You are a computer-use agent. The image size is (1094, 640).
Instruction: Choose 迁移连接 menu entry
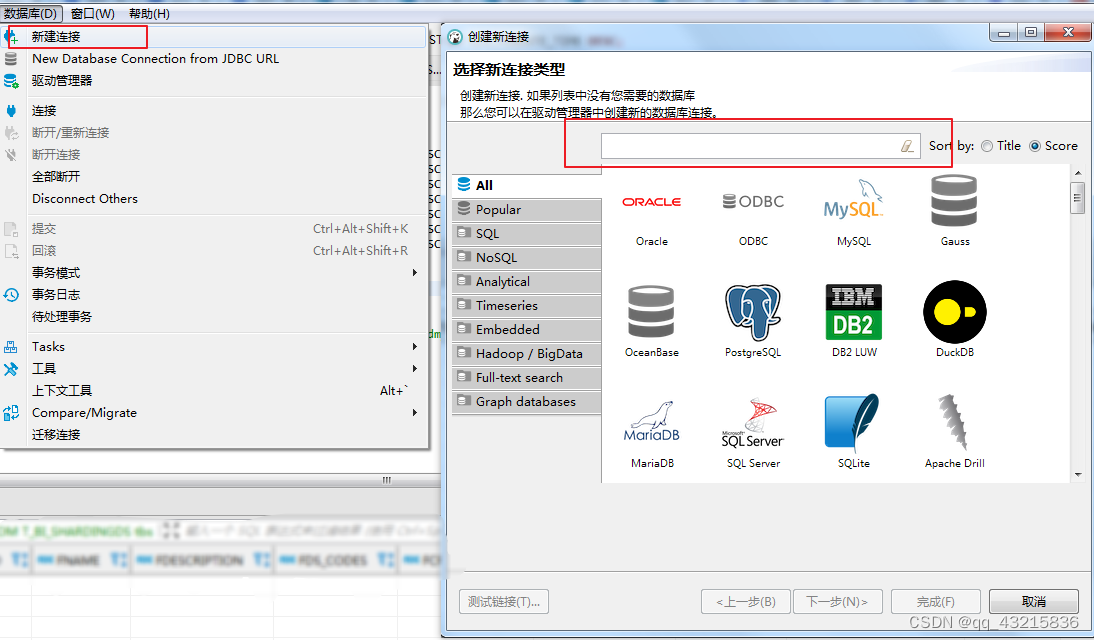213,434
